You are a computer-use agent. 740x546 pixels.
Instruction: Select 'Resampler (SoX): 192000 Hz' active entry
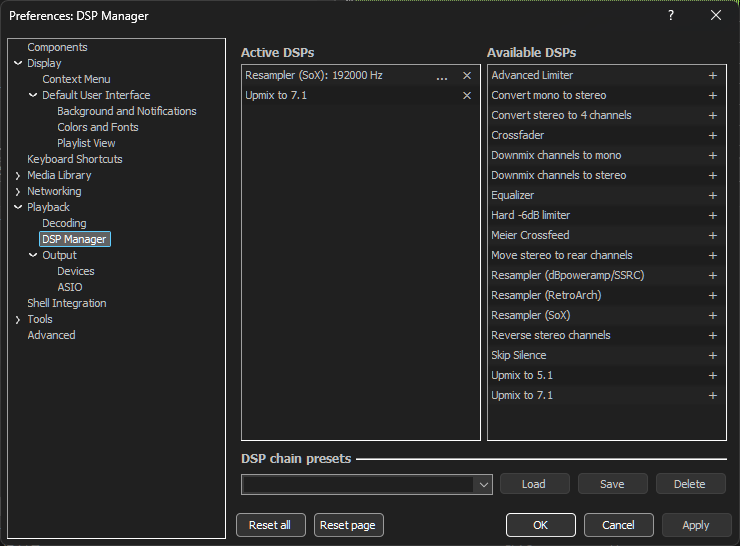314,76
